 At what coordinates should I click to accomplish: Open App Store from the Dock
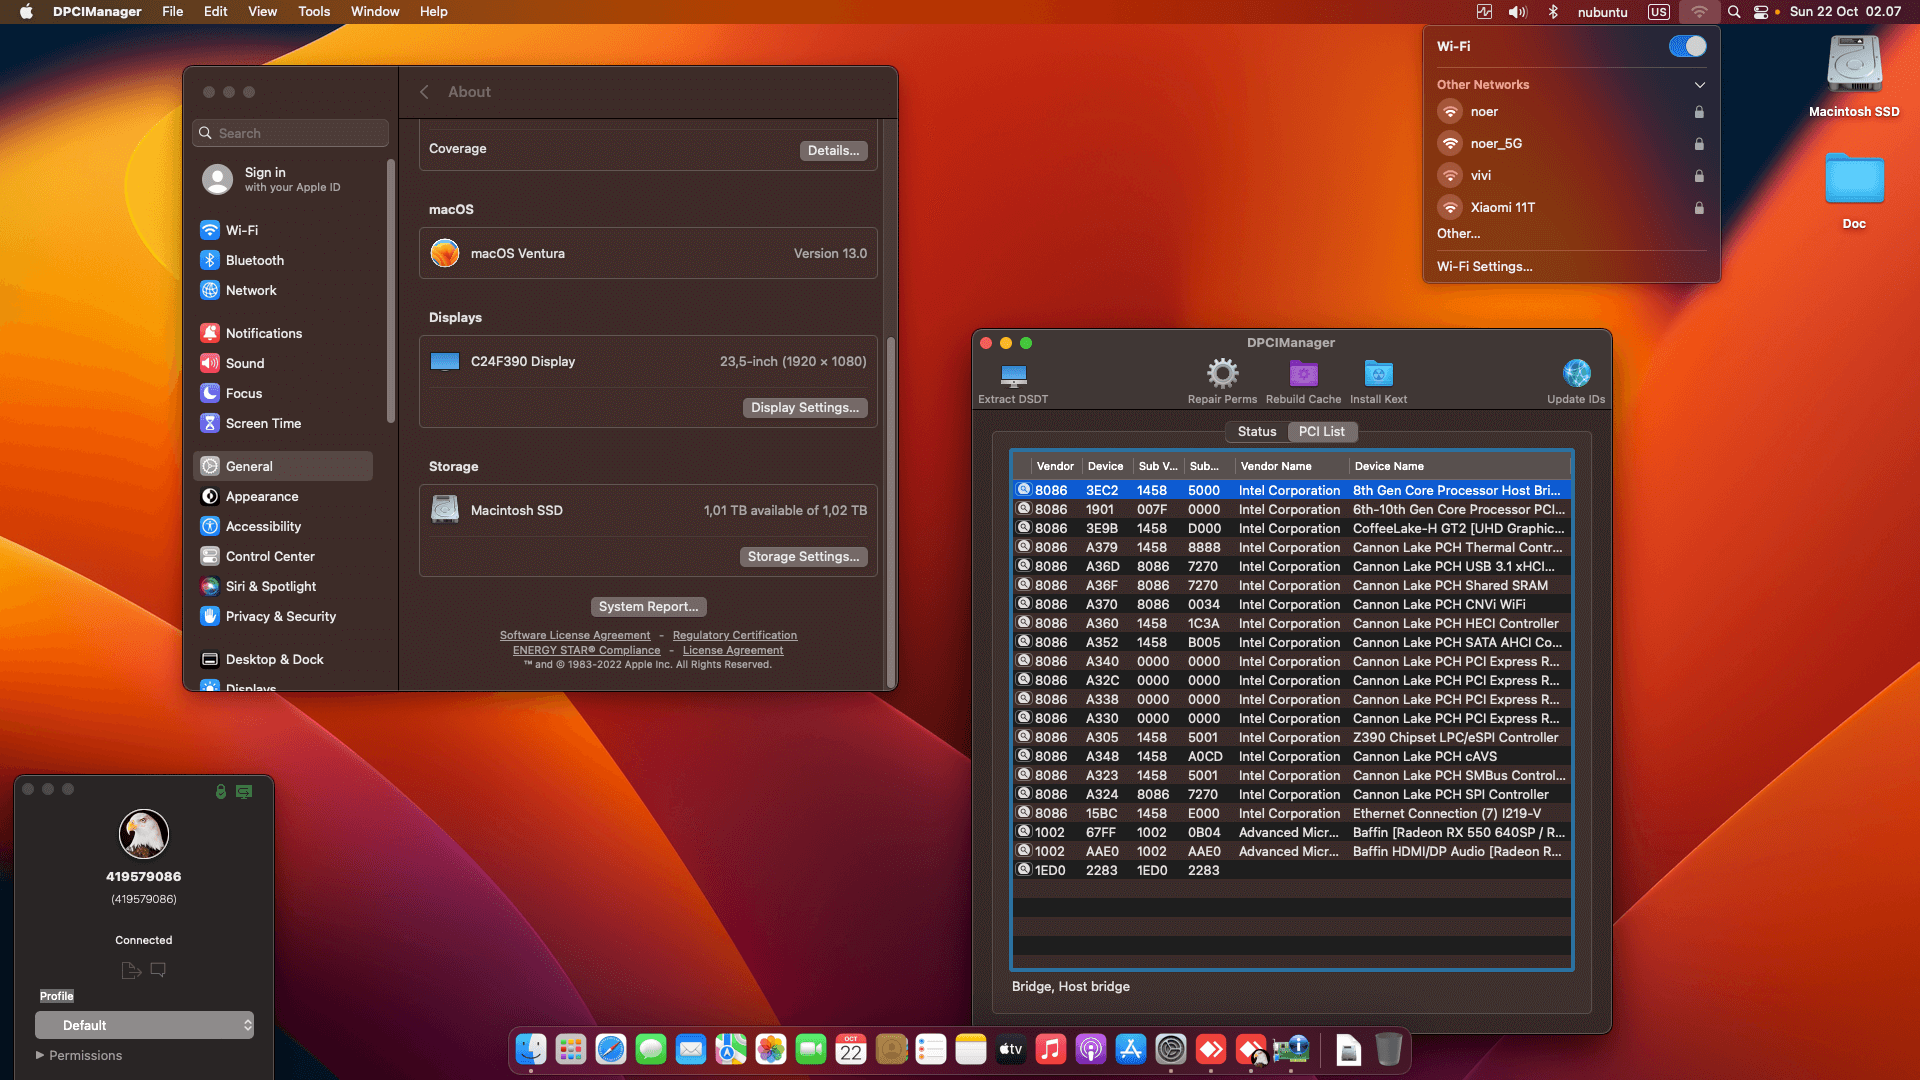pyautogui.click(x=1131, y=1049)
